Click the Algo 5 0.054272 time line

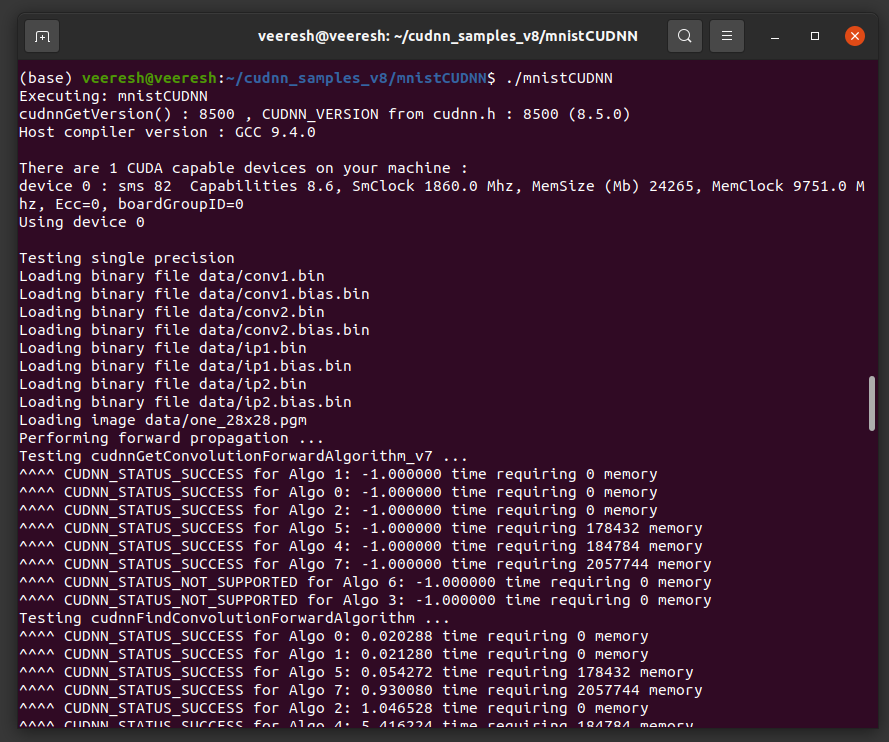[356, 672]
